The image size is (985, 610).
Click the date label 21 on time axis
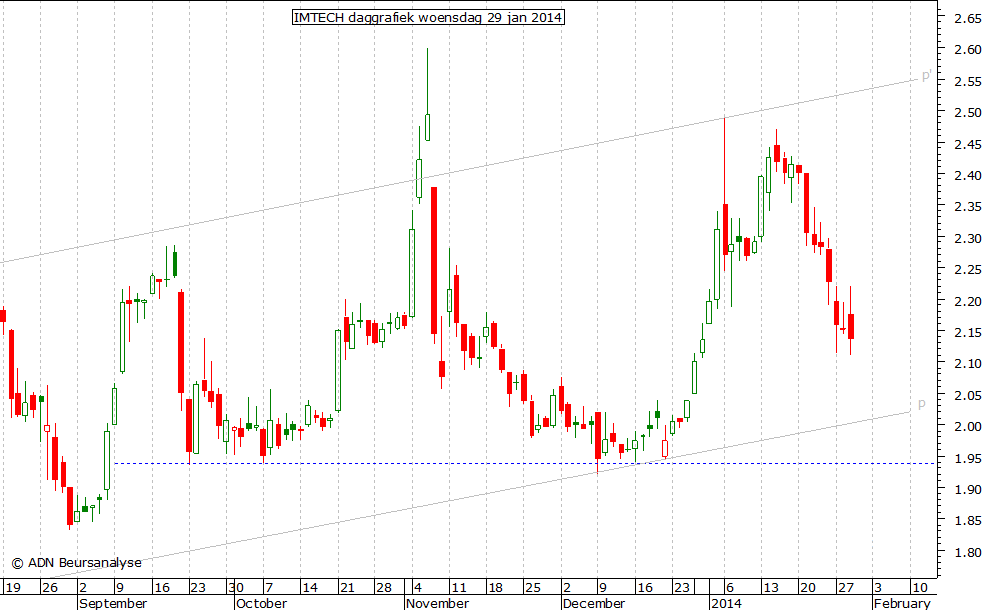(x=347, y=587)
